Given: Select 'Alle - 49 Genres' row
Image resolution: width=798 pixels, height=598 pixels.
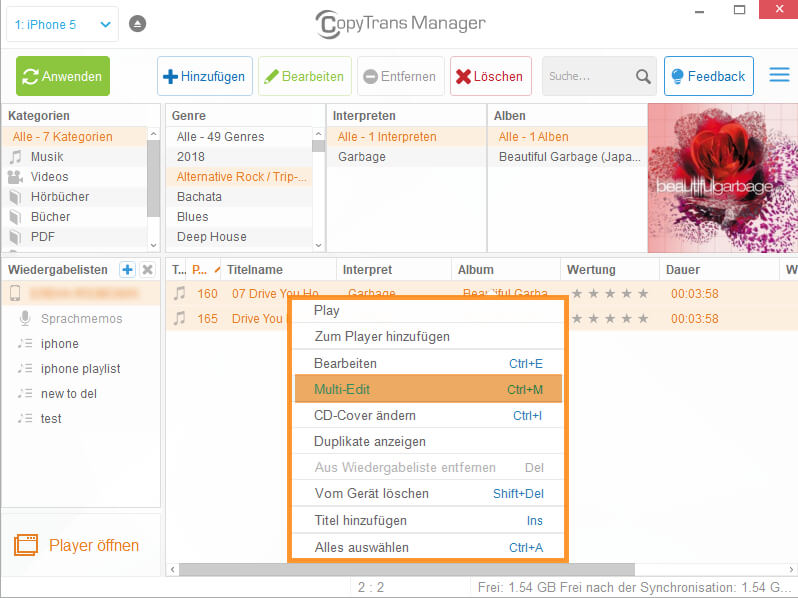Looking at the screenshot, I should pos(240,136).
